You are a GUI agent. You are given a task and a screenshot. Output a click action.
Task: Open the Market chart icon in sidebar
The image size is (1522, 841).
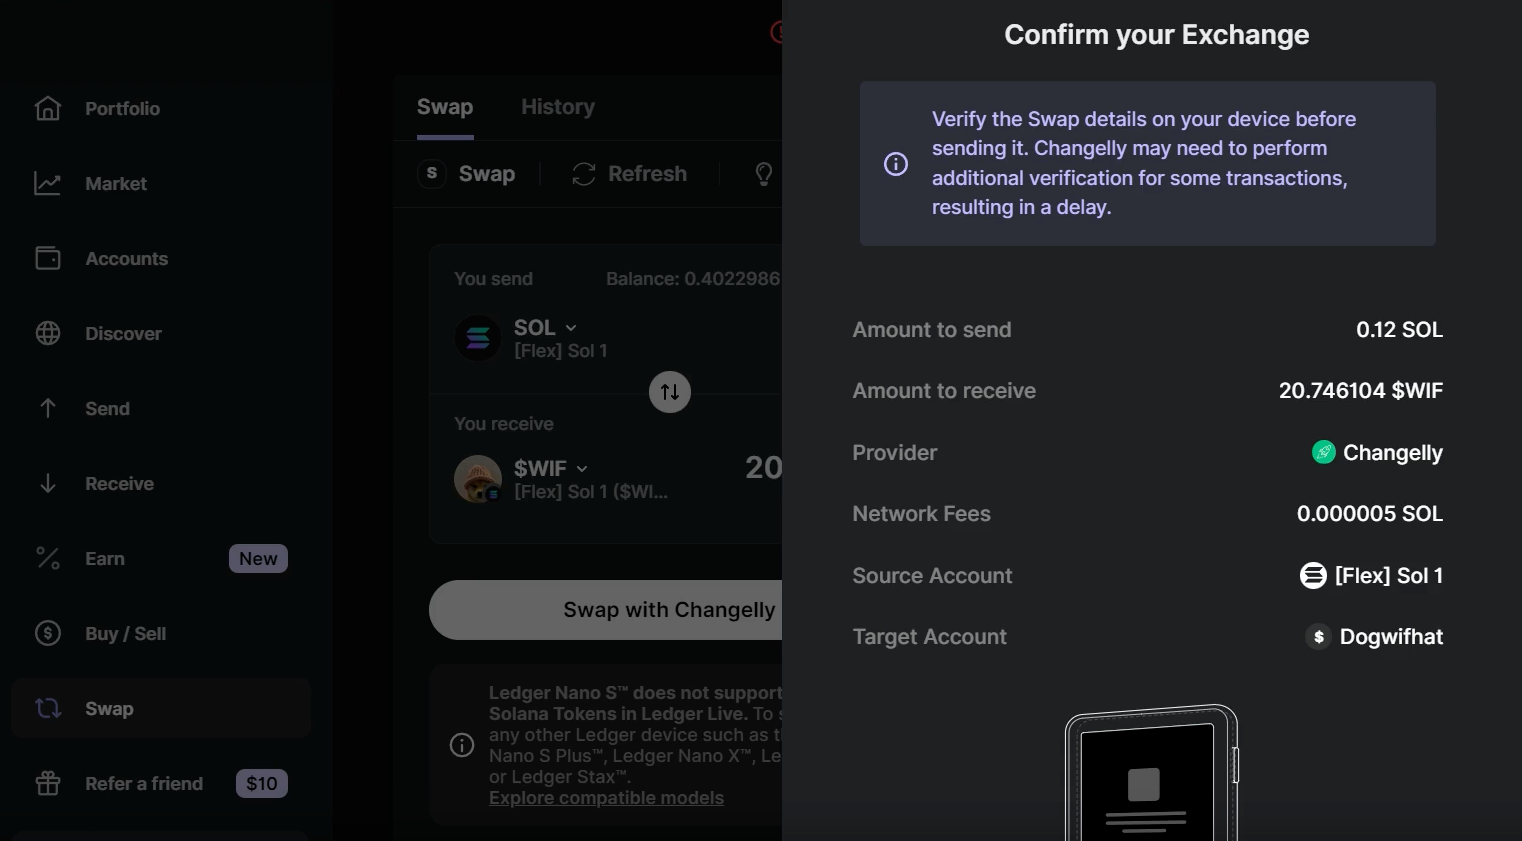click(x=48, y=184)
